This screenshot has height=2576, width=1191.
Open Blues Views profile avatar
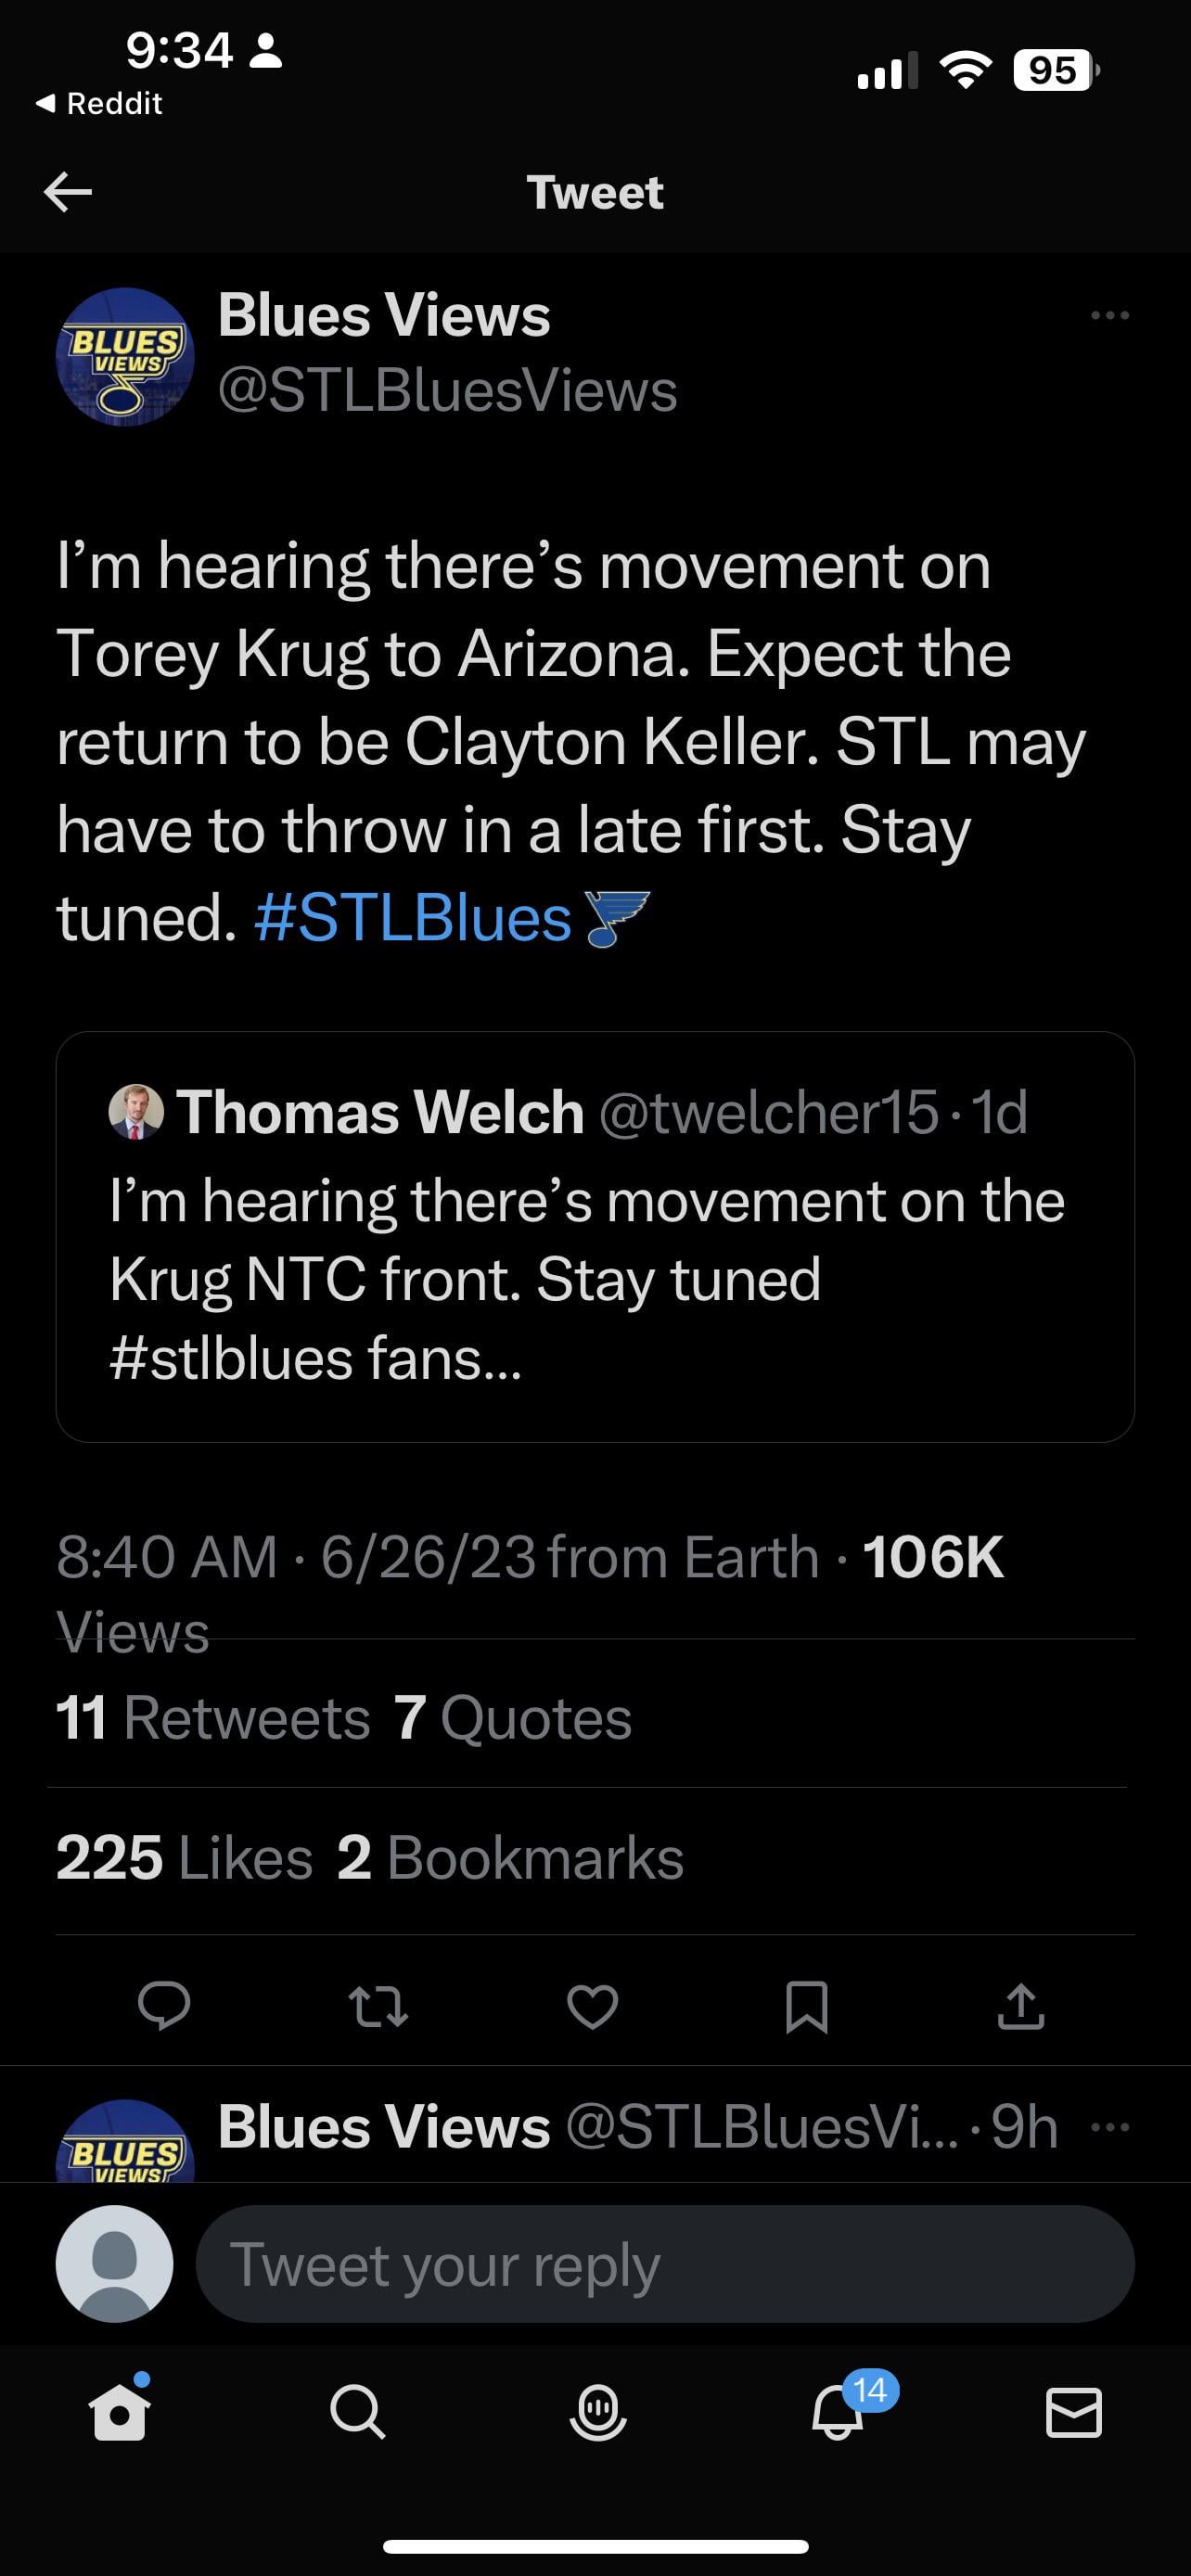(125, 357)
